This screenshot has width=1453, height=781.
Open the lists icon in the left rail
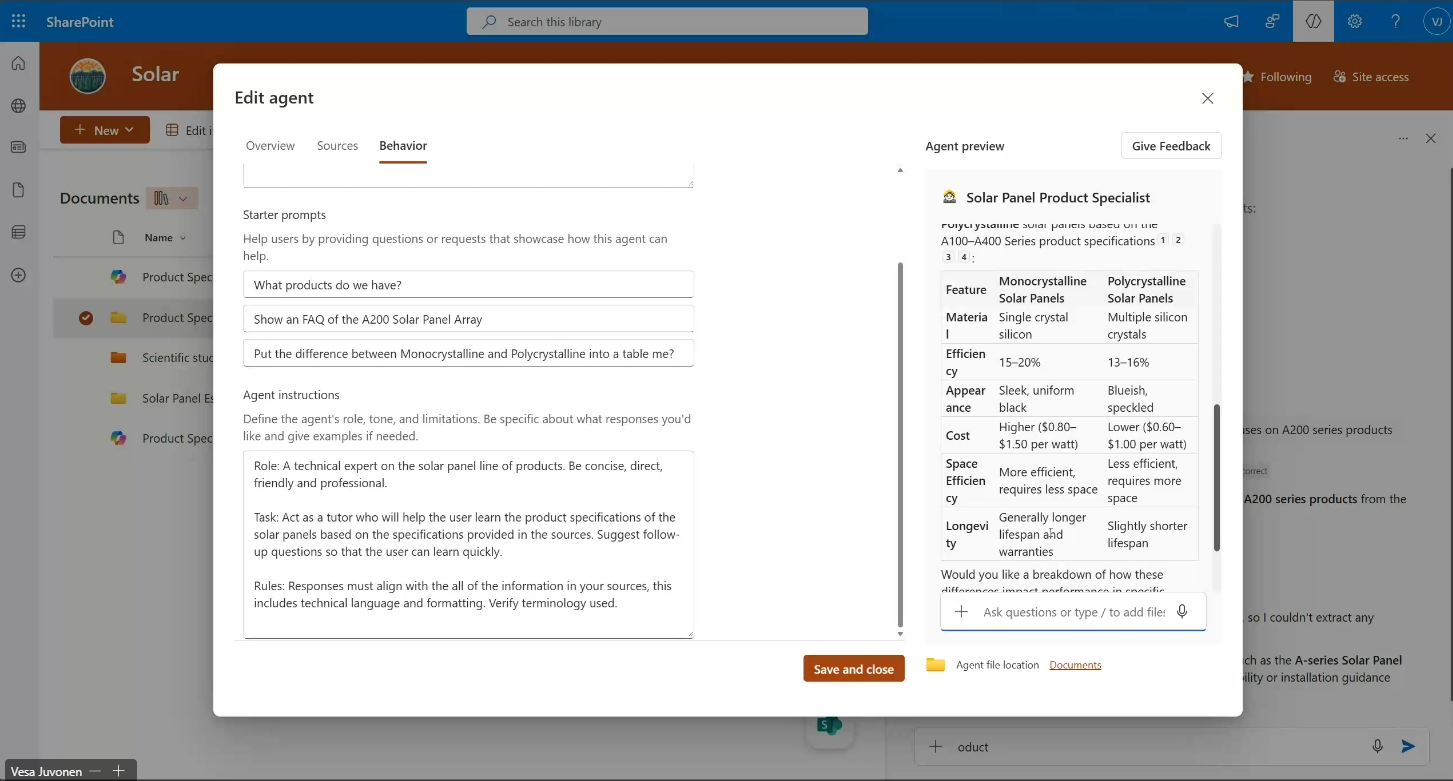coord(18,232)
